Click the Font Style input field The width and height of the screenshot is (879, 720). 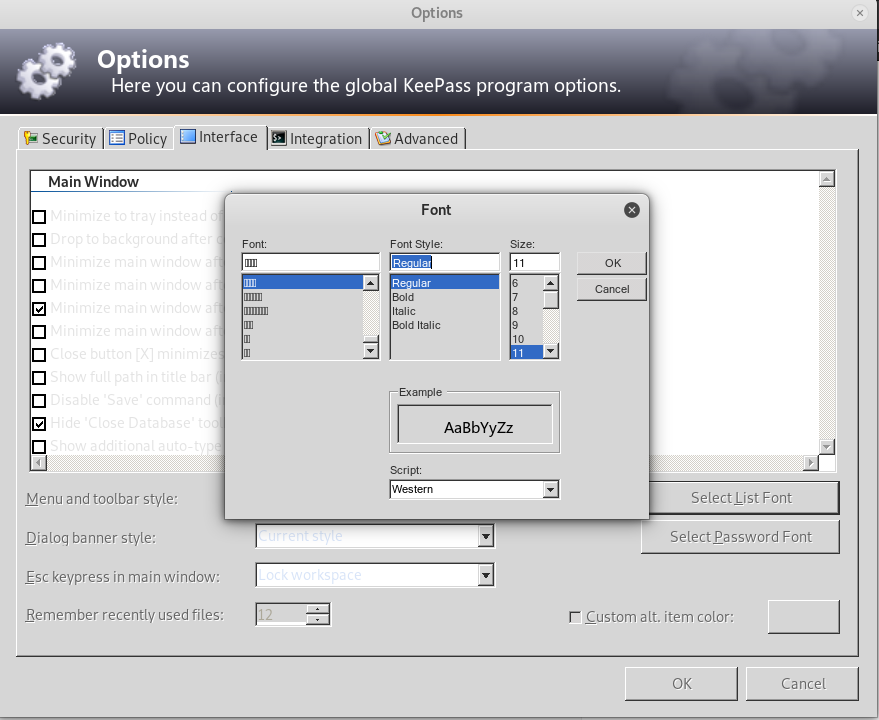click(445, 262)
